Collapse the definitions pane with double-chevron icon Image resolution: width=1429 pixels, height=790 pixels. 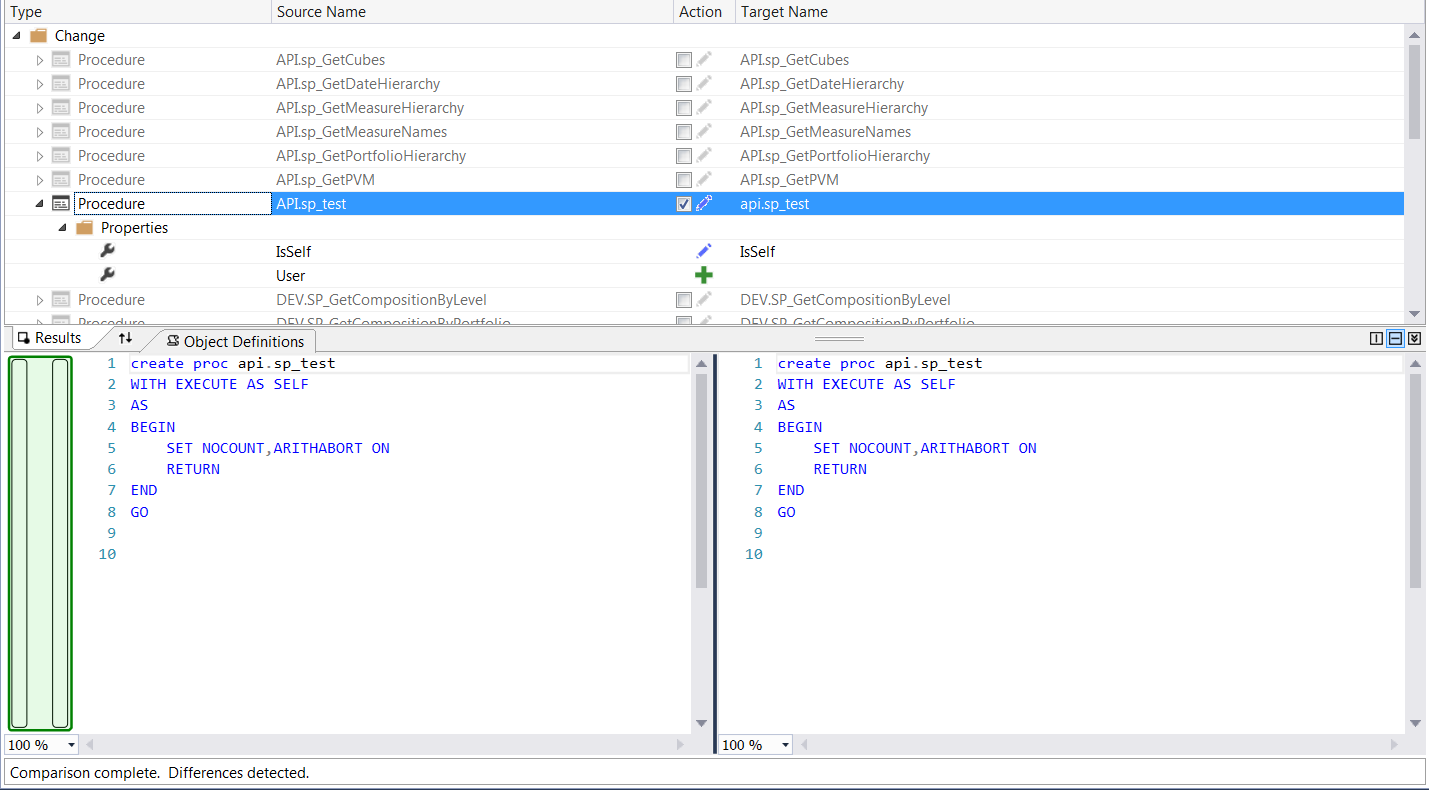pyautogui.click(x=1414, y=339)
